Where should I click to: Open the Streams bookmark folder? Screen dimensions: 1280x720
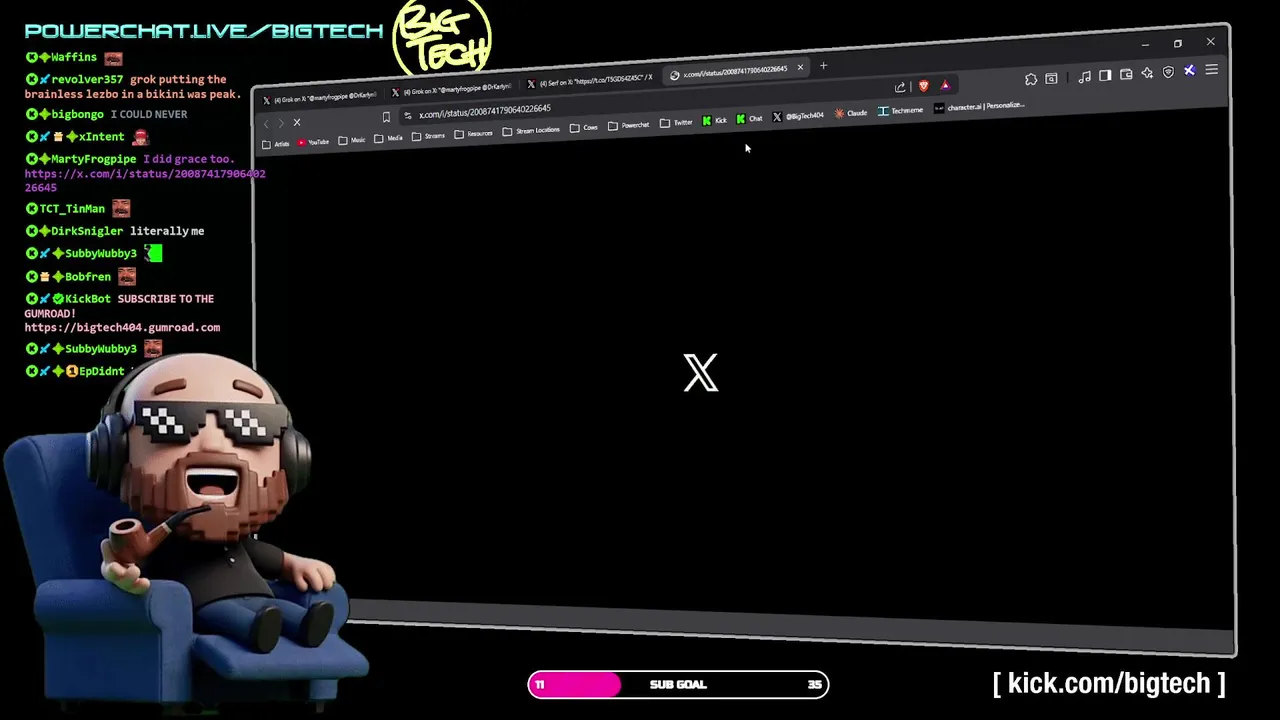428,136
